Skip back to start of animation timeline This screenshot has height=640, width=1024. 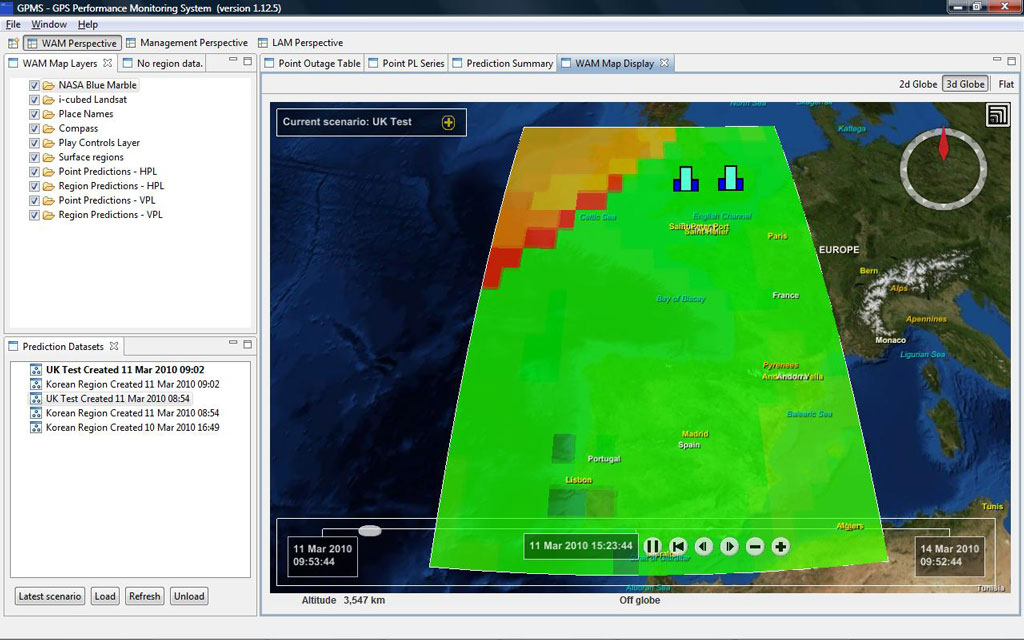(x=678, y=546)
